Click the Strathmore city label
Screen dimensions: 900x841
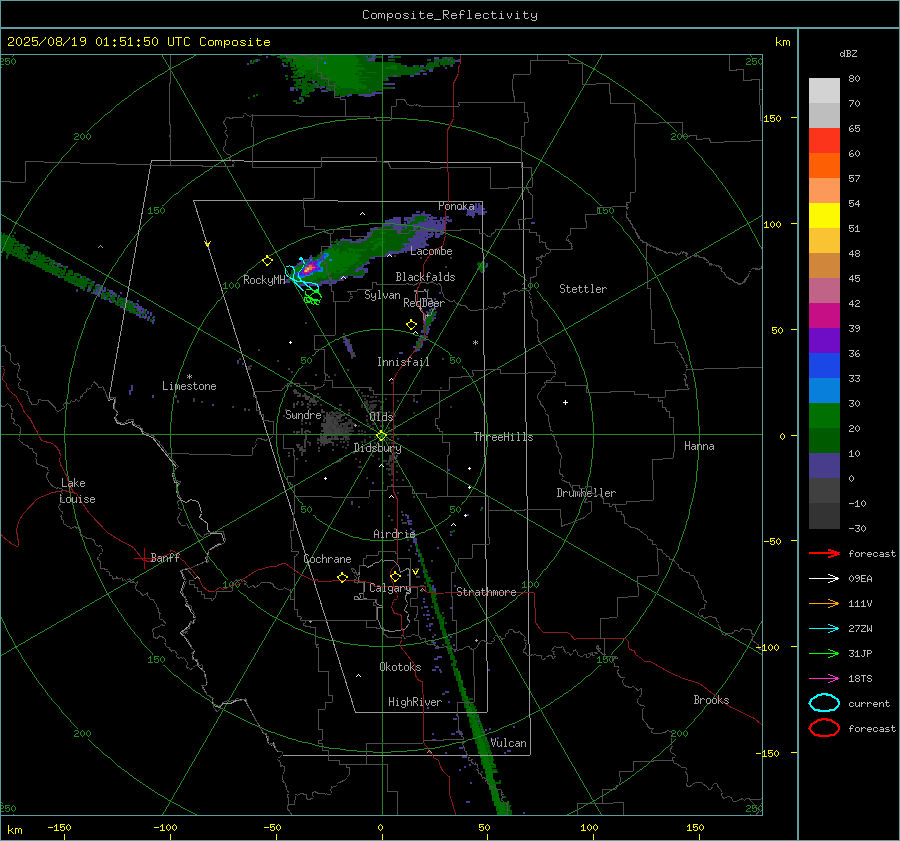(x=486, y=592)
